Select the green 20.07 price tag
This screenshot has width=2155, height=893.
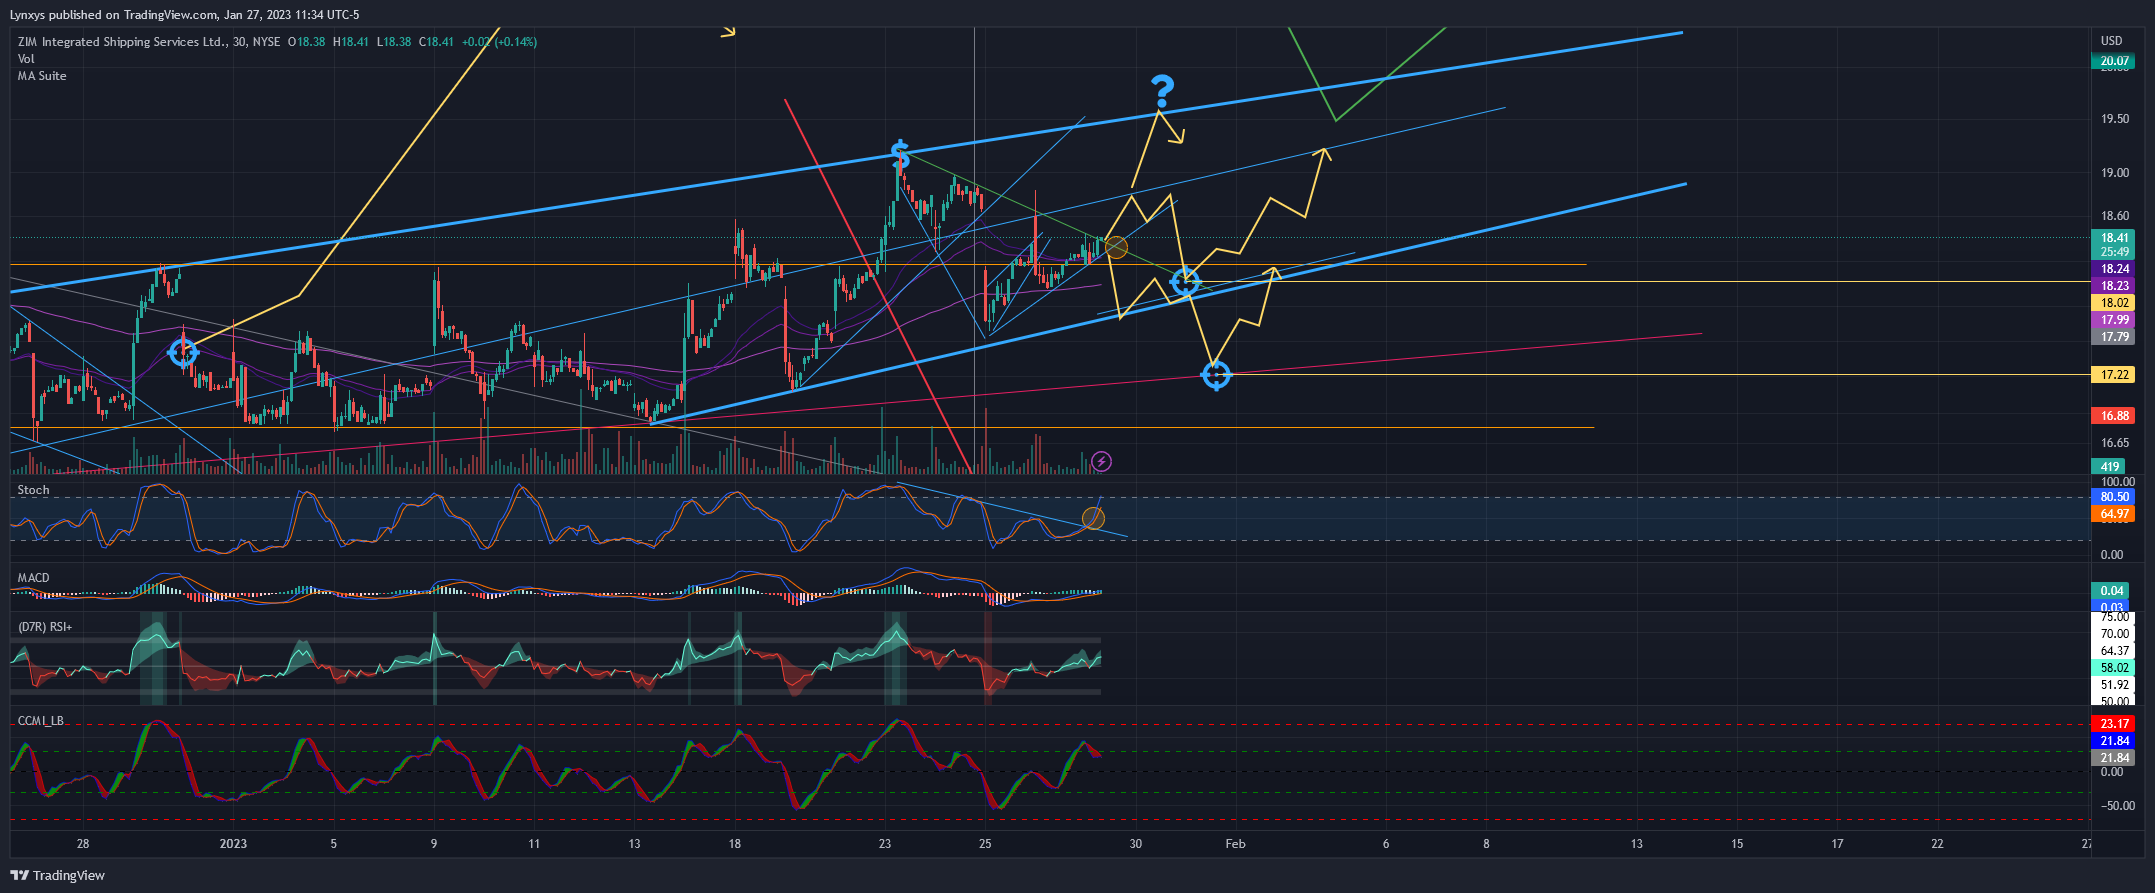pos(2113,61)
